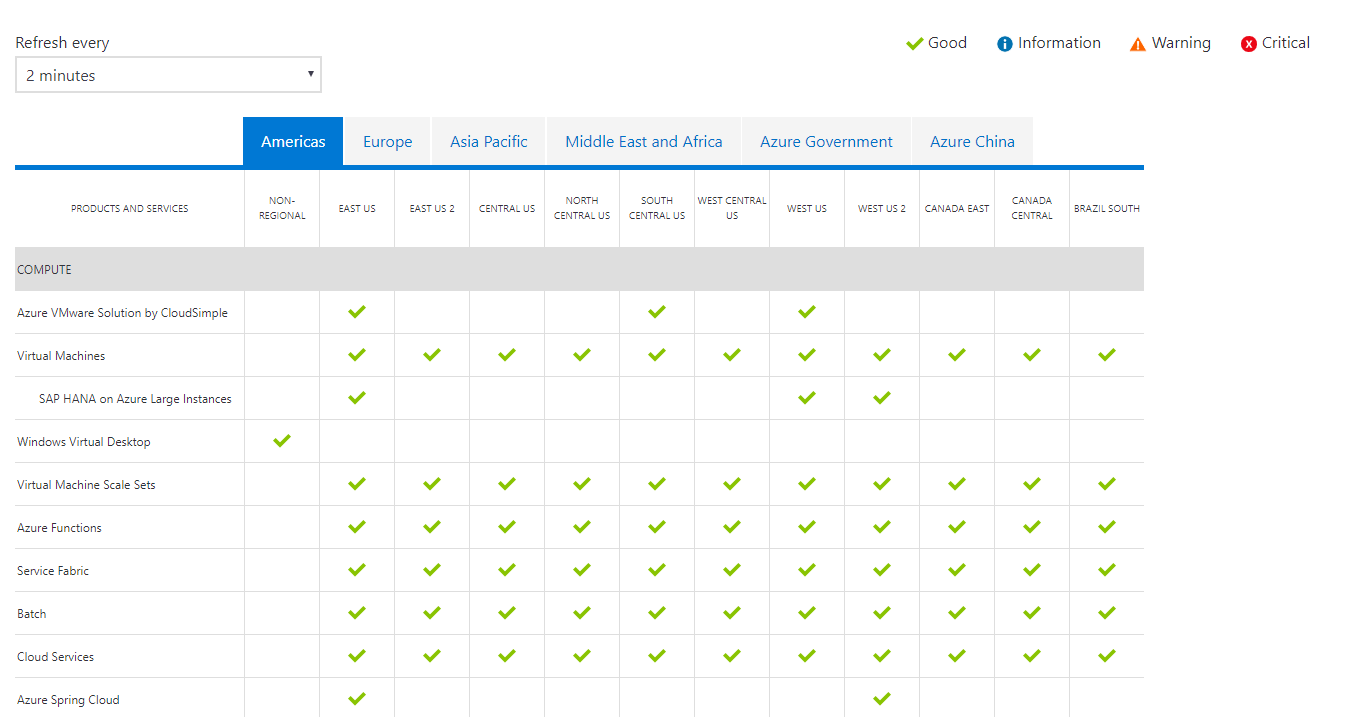Click SAP HANA West US 2 status checkmark

click(x=882, y=398)
